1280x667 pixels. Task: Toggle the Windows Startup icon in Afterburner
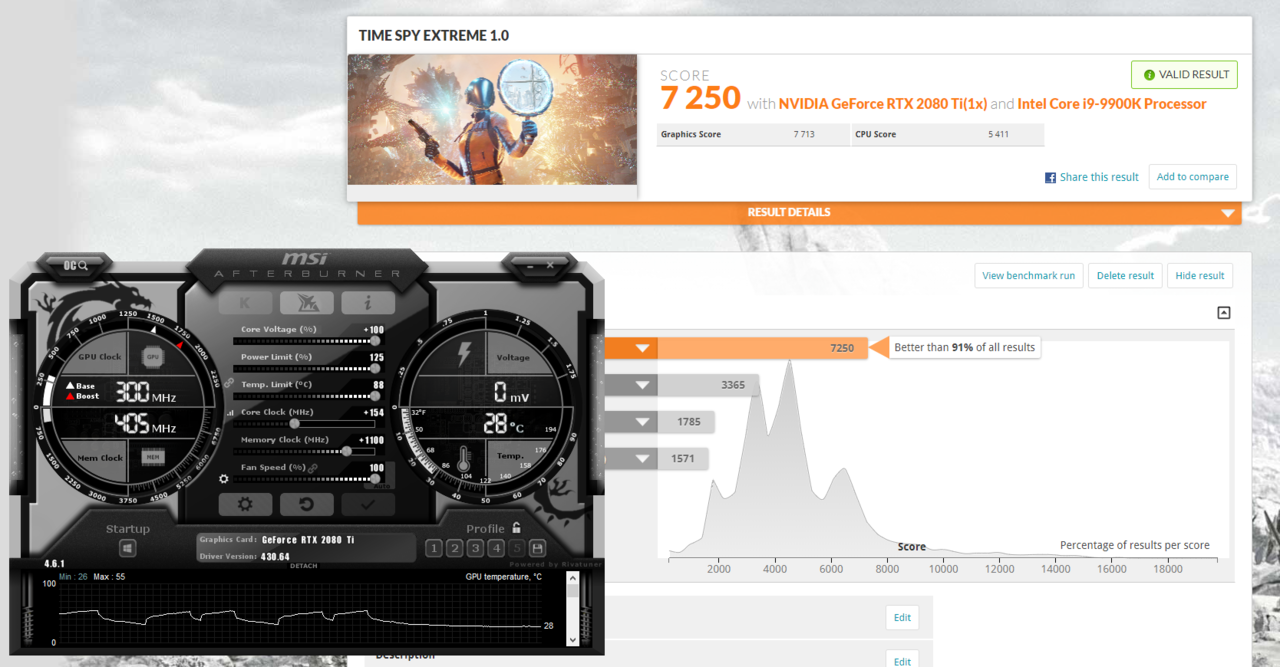(127, 548)
